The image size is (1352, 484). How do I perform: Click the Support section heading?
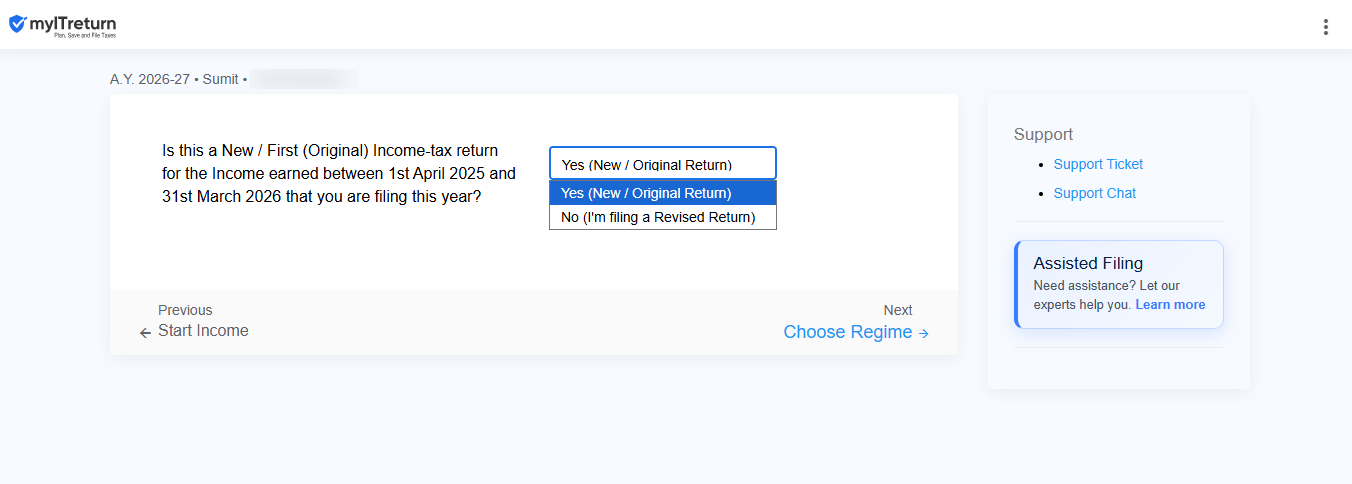coord(1043,134)
